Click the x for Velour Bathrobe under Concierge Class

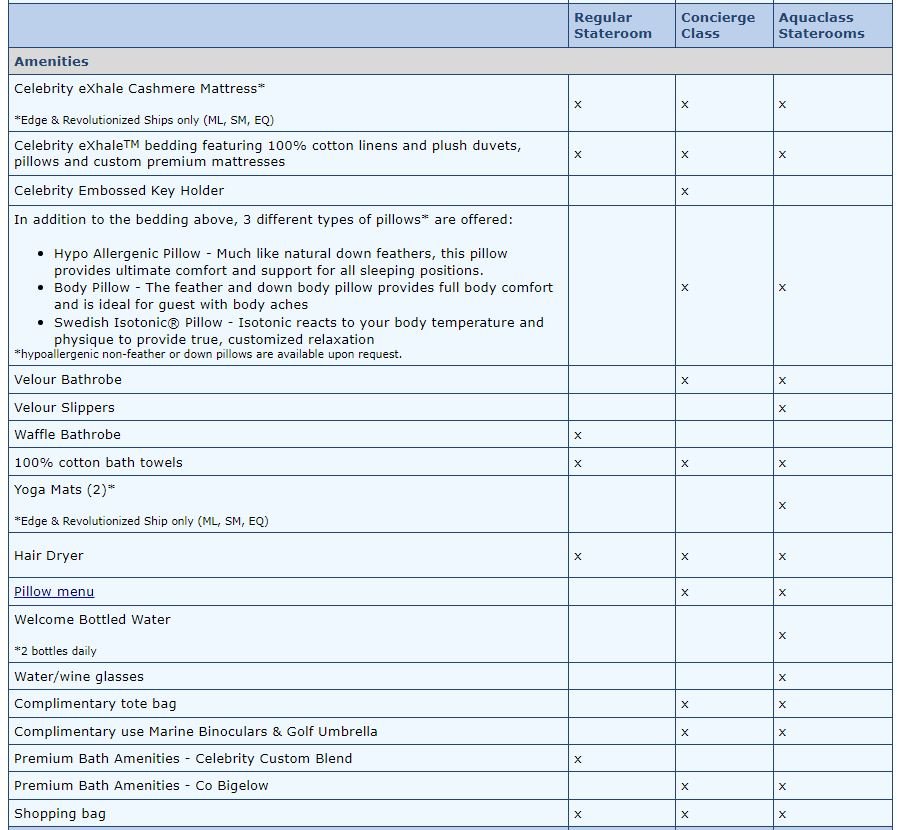click(x=685, y=380)
